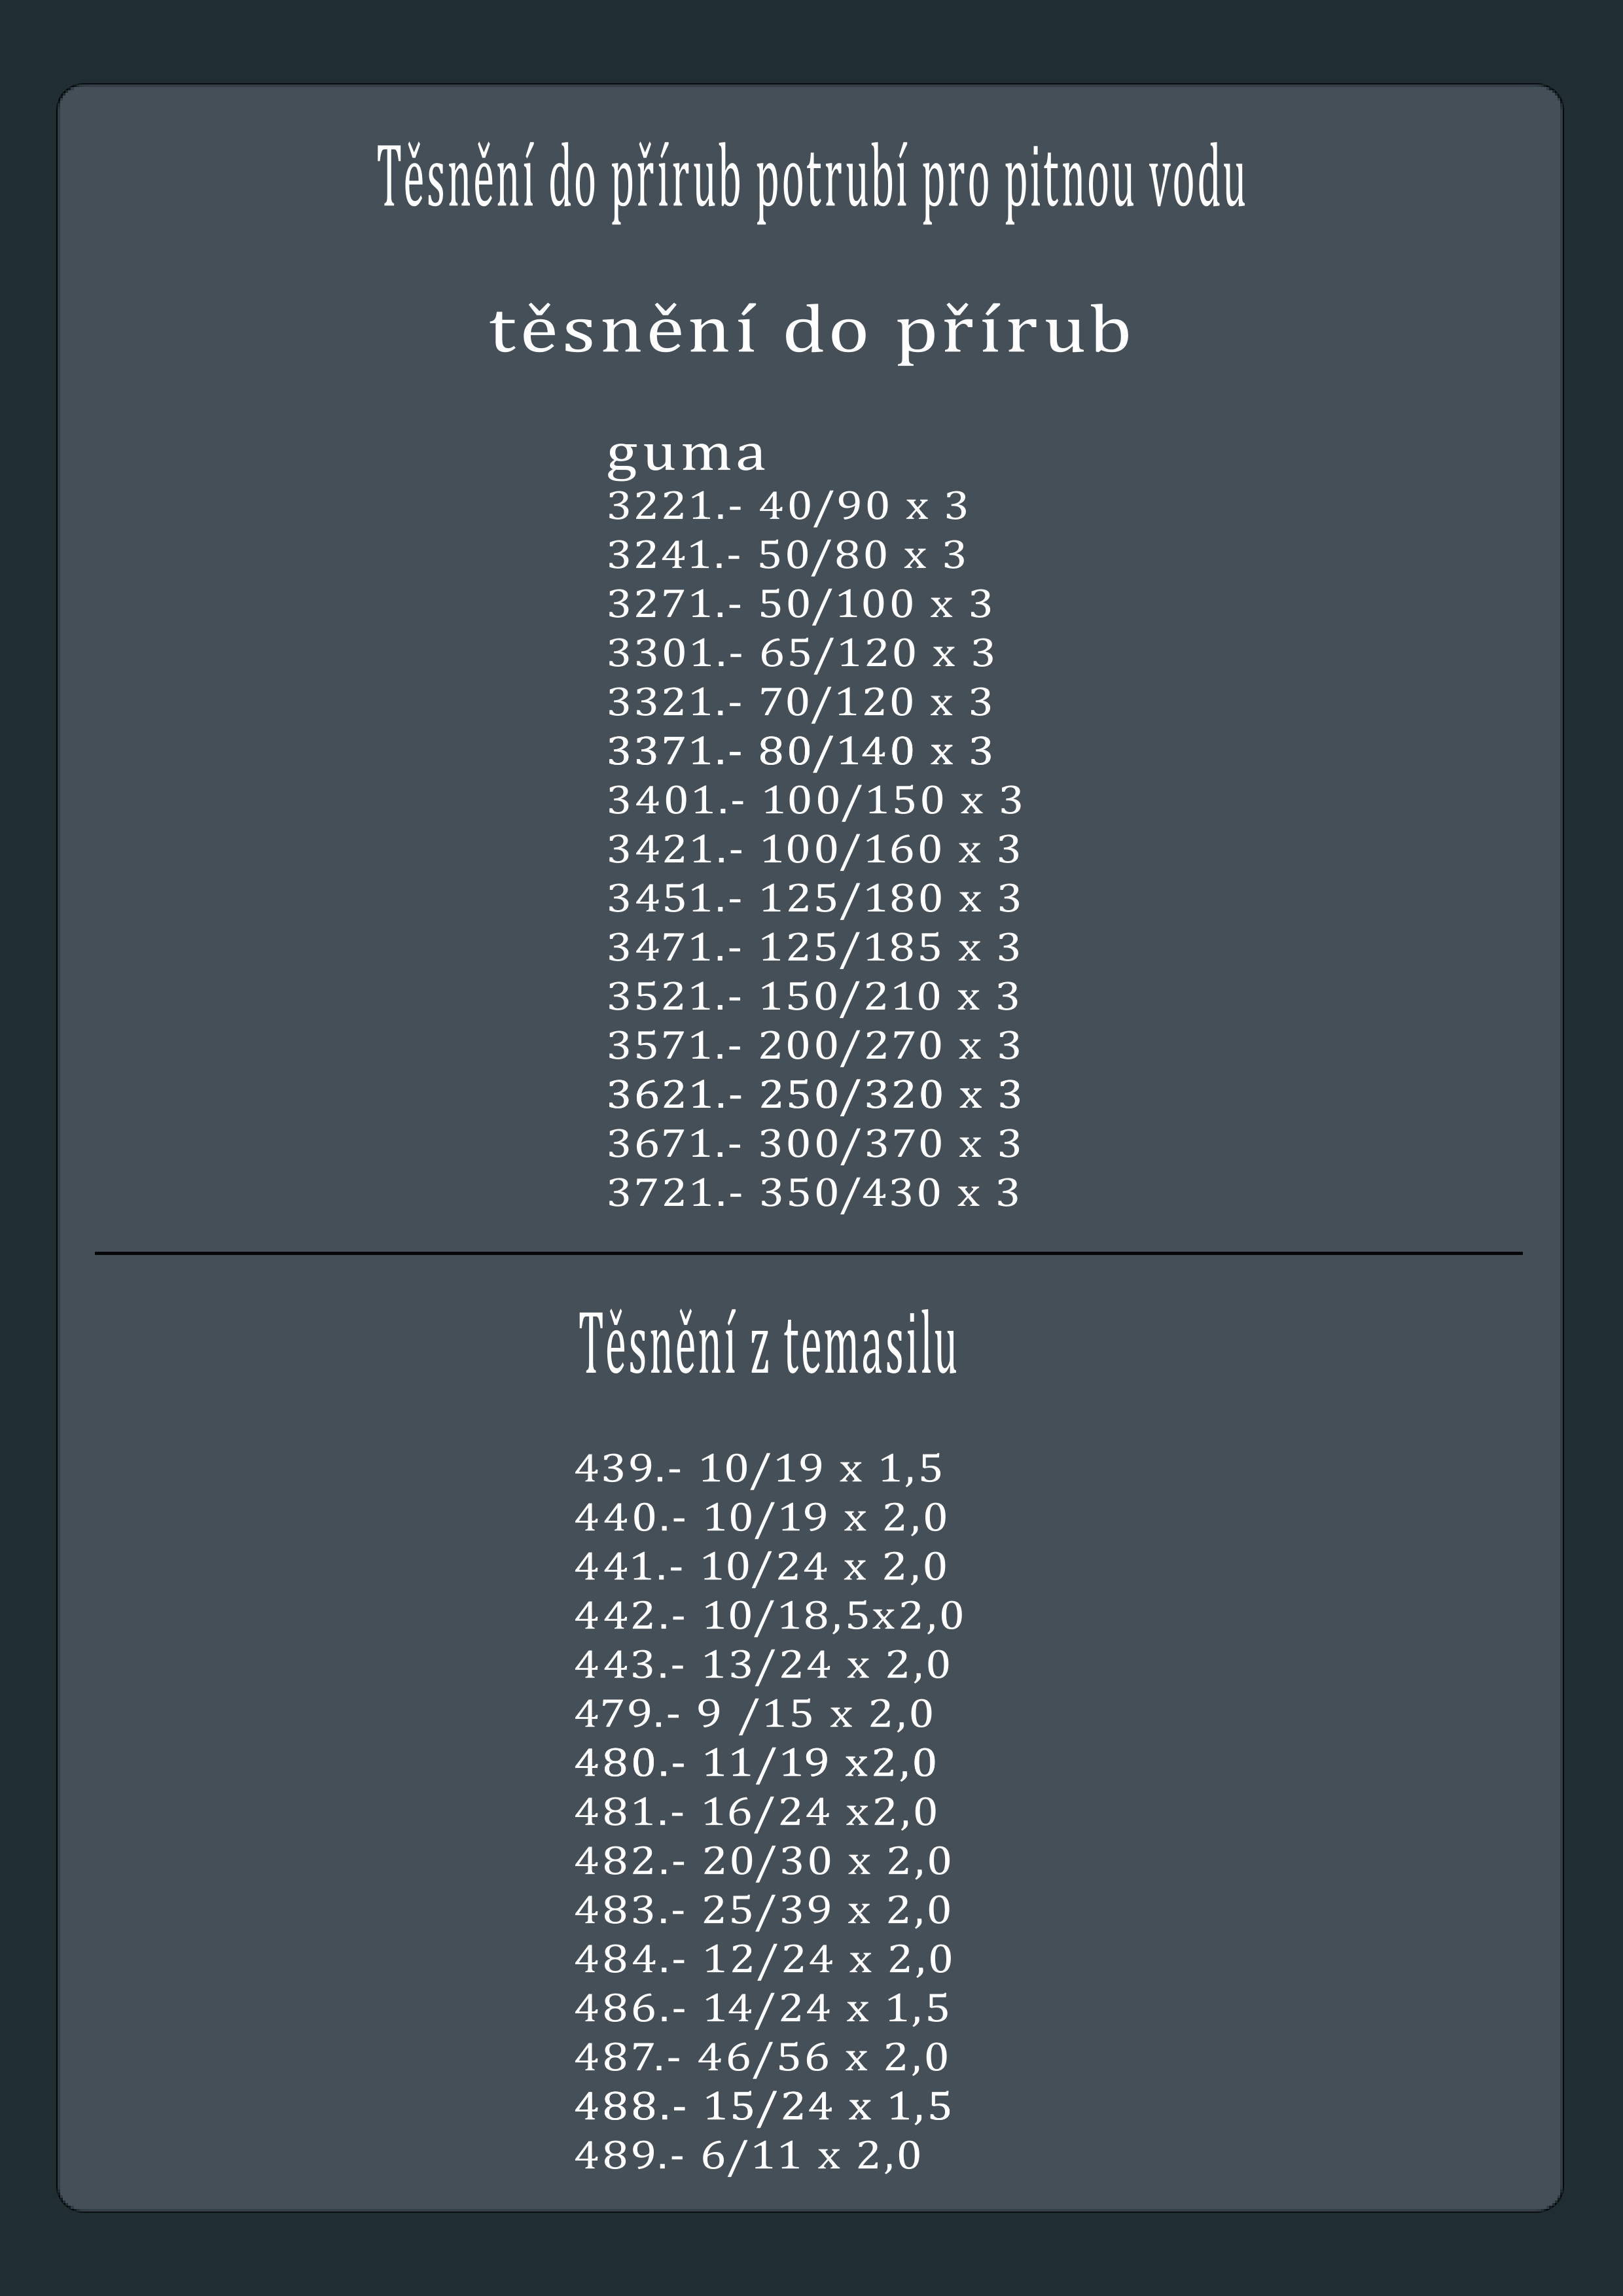The height and width of the screenshot is (2296, 1623).
Task: Select the row 3271.- 50/100 x 3
Action: 800,603
